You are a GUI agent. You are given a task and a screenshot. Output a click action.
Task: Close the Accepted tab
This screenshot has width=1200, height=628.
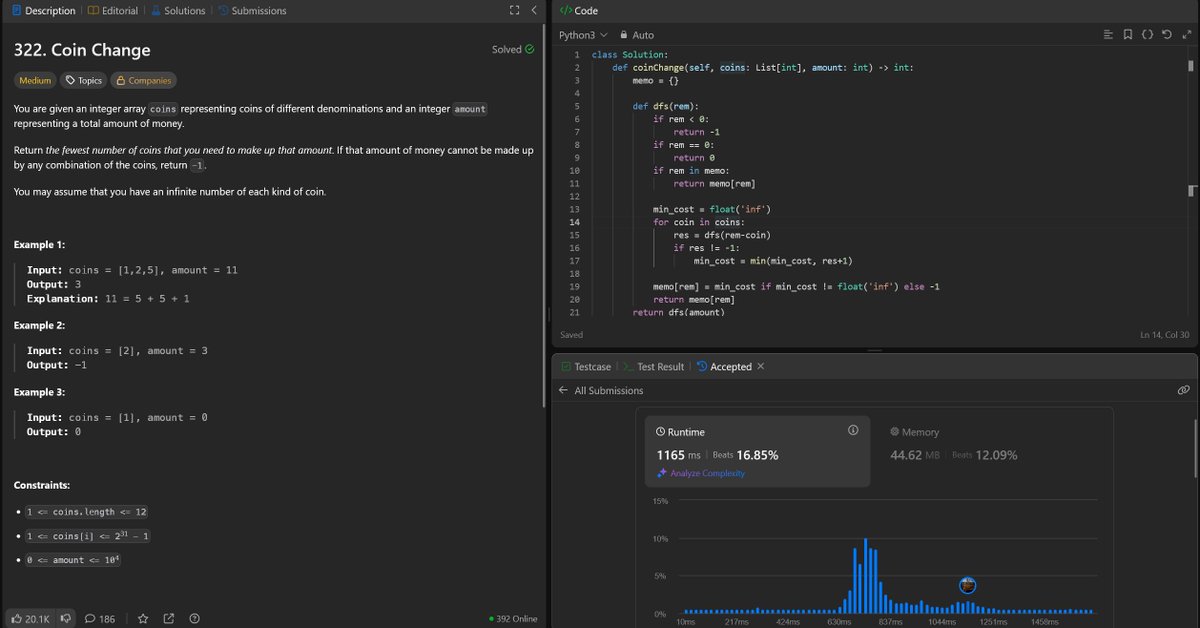(x=761, y=367)
